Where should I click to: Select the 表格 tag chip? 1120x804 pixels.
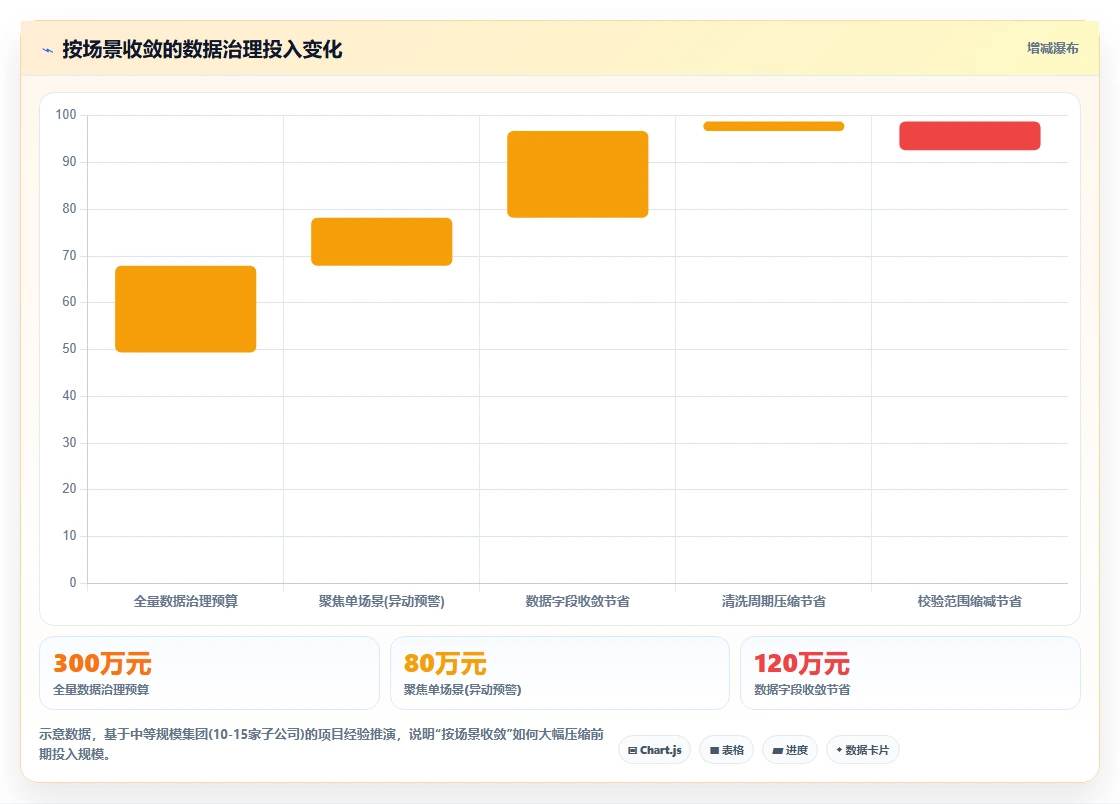[726, 750]
